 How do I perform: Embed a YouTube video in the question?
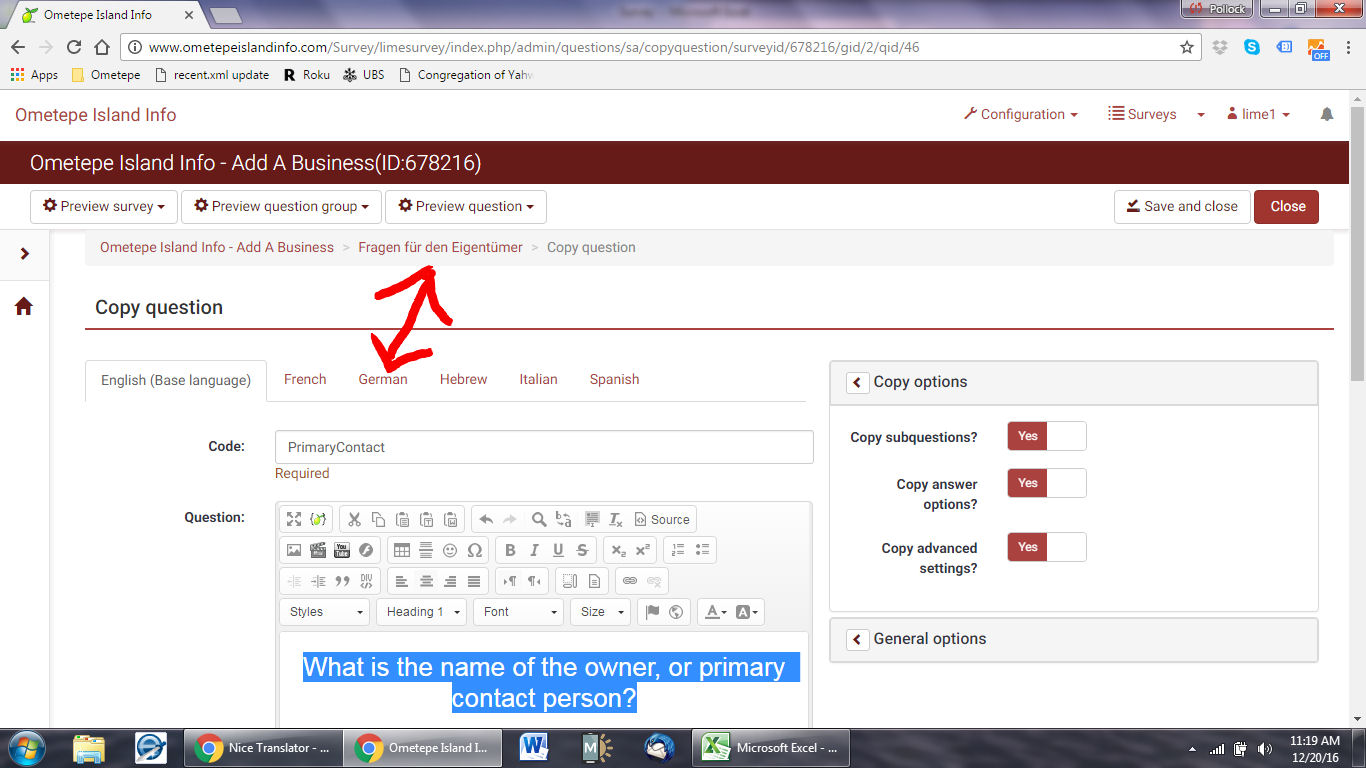pyautogui.click(x=342, y=550)
